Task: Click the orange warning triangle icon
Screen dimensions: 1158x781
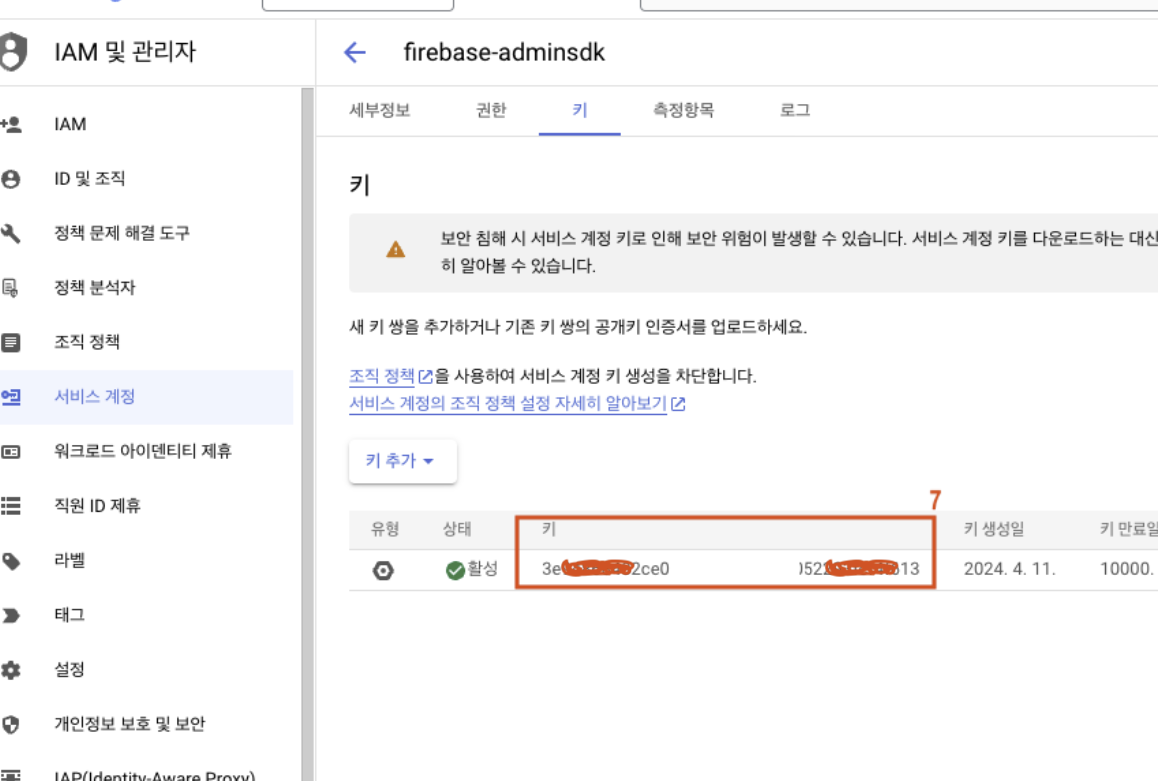Action: (396, 250)
